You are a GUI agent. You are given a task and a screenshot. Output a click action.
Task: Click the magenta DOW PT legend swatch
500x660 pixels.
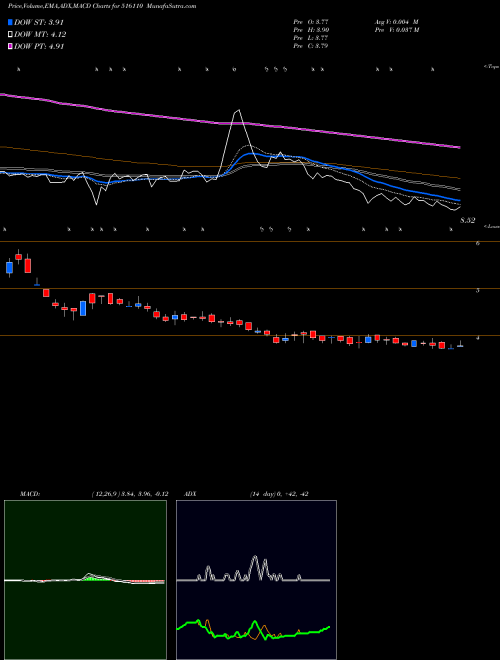[10, 46]
